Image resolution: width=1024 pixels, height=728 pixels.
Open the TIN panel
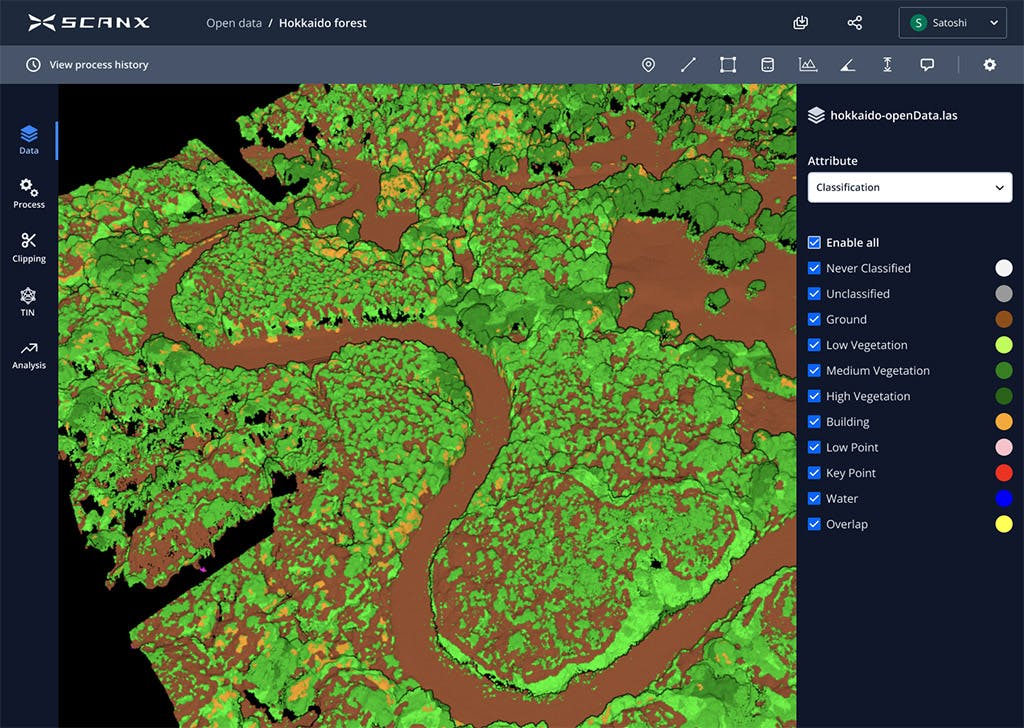28,301
